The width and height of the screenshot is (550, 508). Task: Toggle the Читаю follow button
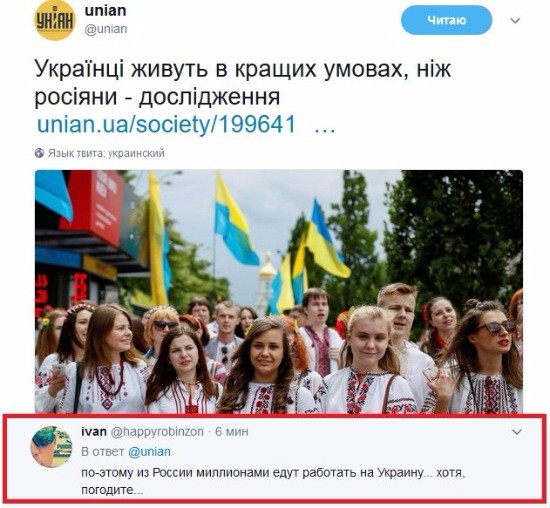tap(446, 20)
